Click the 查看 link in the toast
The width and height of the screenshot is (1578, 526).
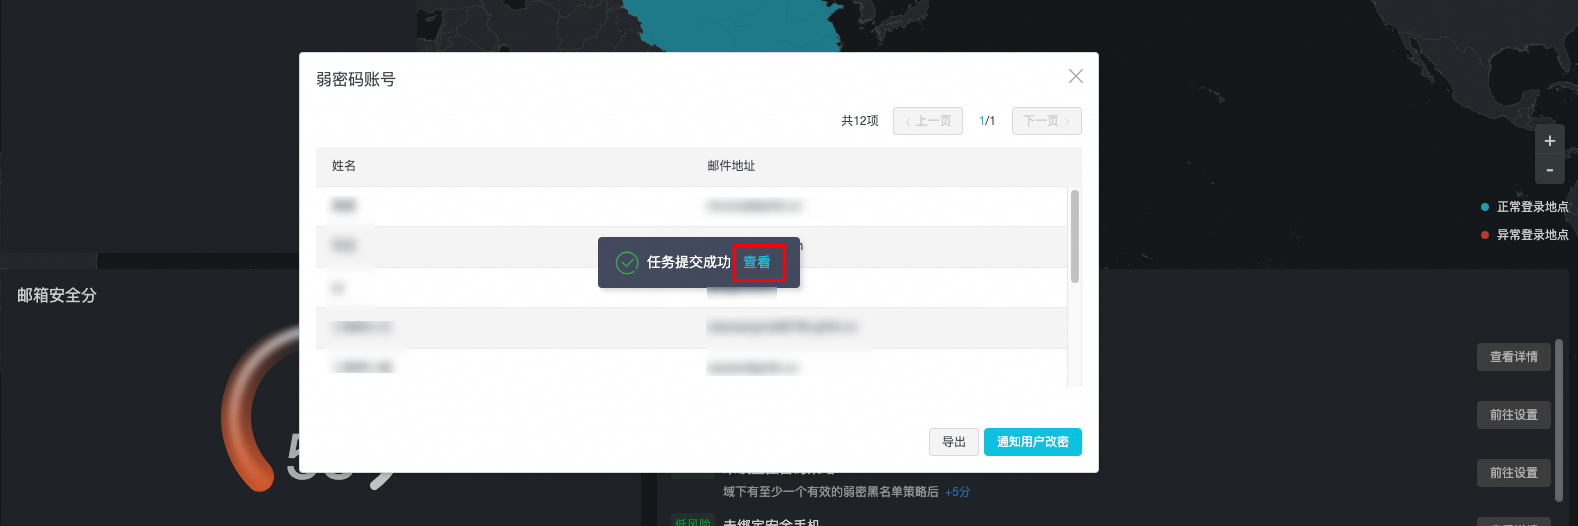(x=757, y=262)
